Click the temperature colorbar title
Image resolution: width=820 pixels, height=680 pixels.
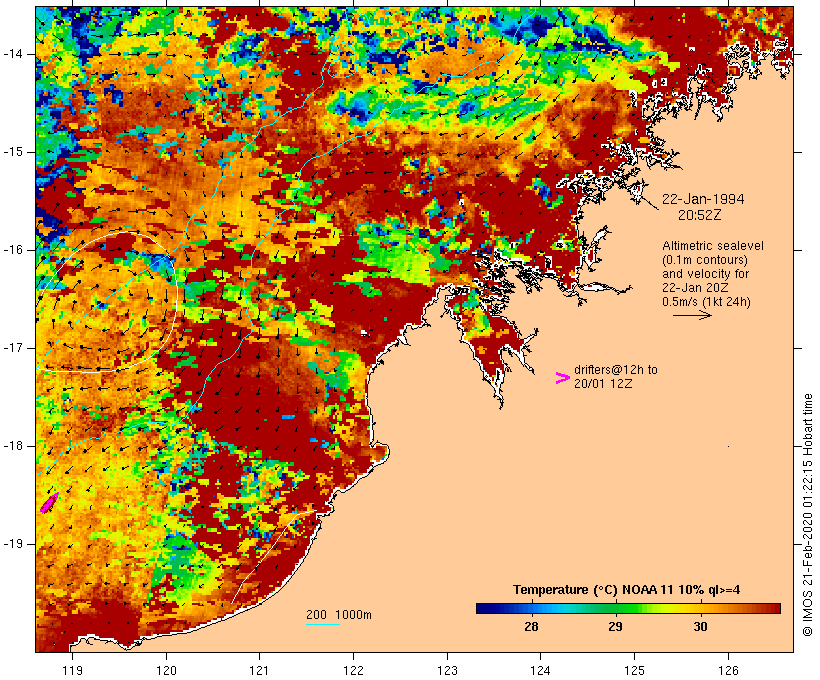tap(627, 590)
